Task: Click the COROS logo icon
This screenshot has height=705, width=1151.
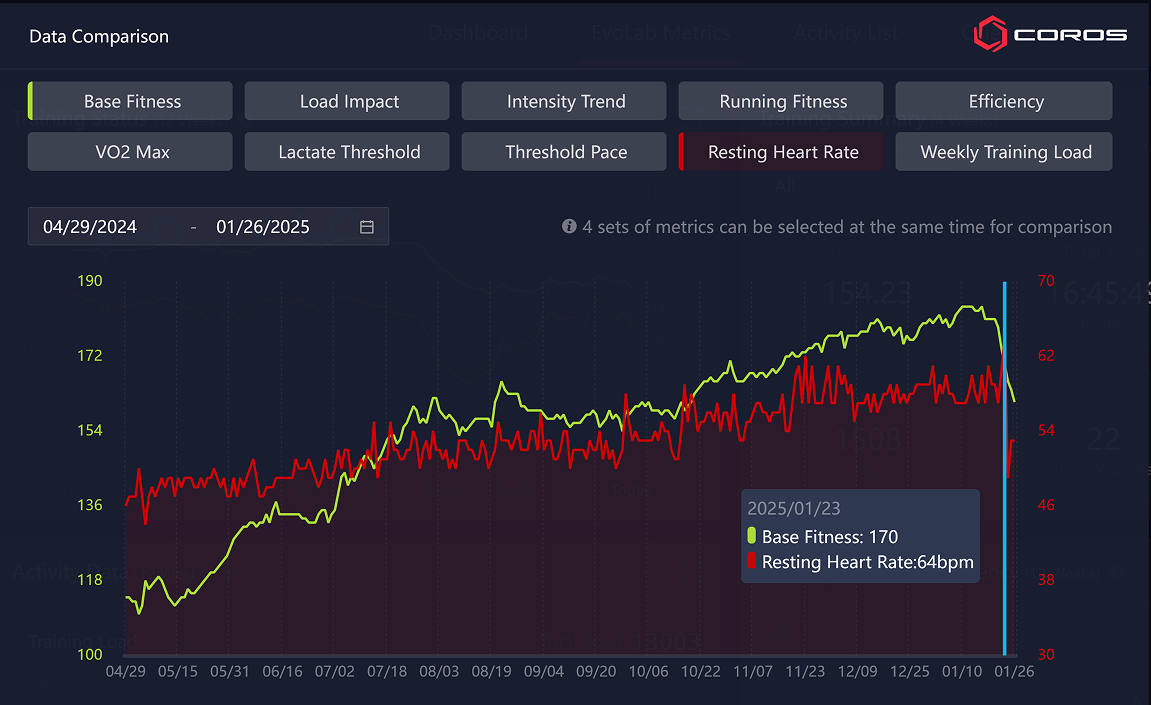Action: [x=989, y=34]
